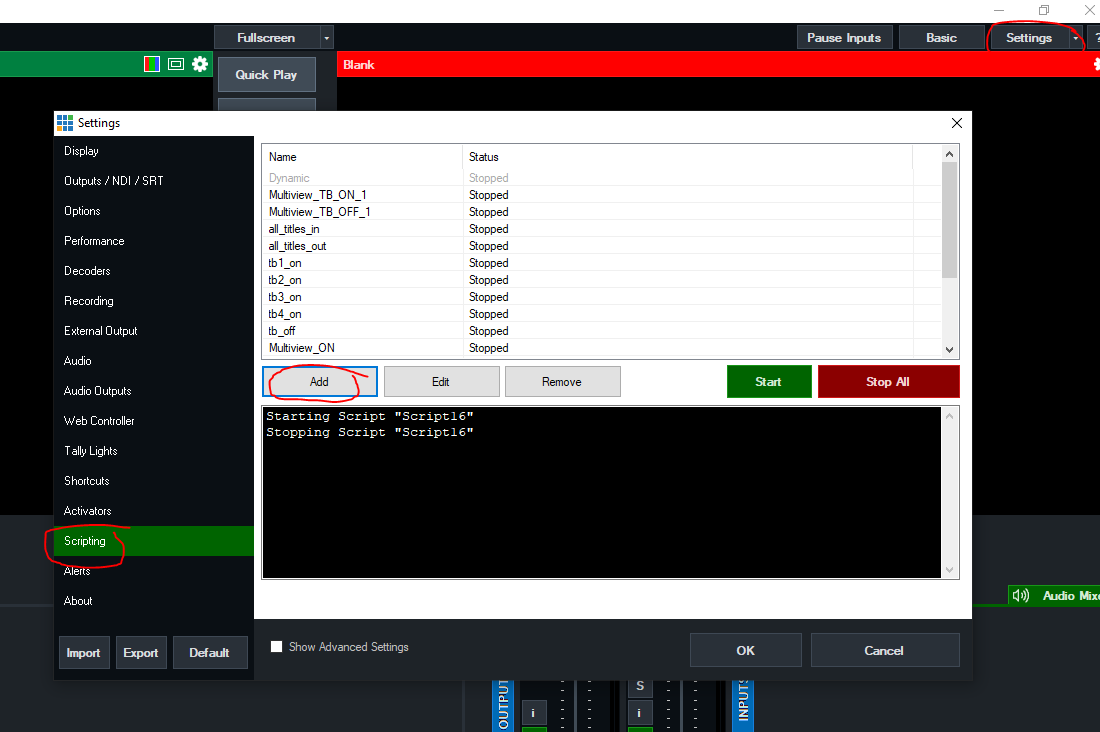Click the info 'i' button below the S button
This screenshot has height=732, width=1100.
point(639,713)
